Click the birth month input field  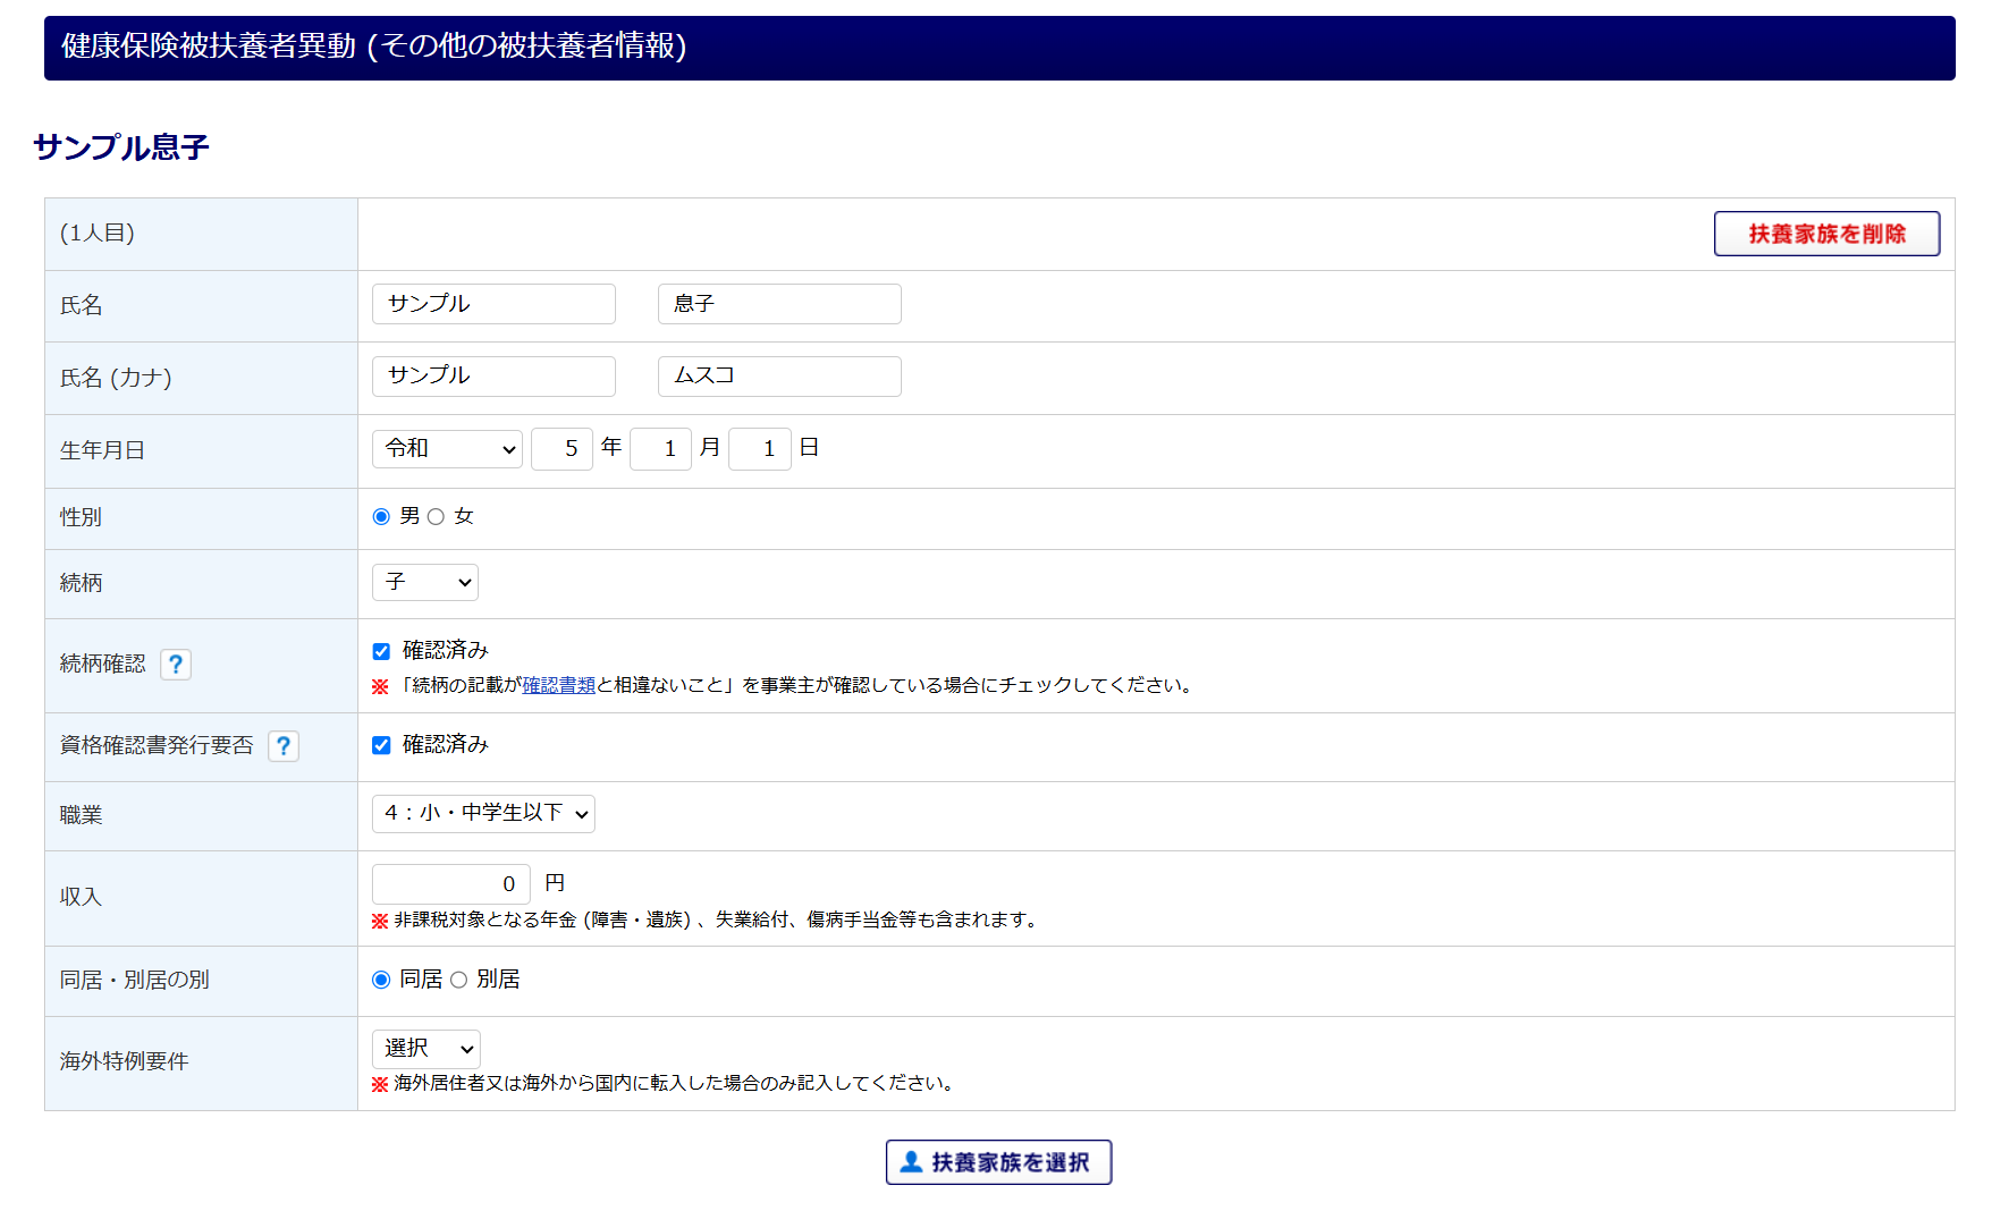pyautogui.click(x=661, y=449)
